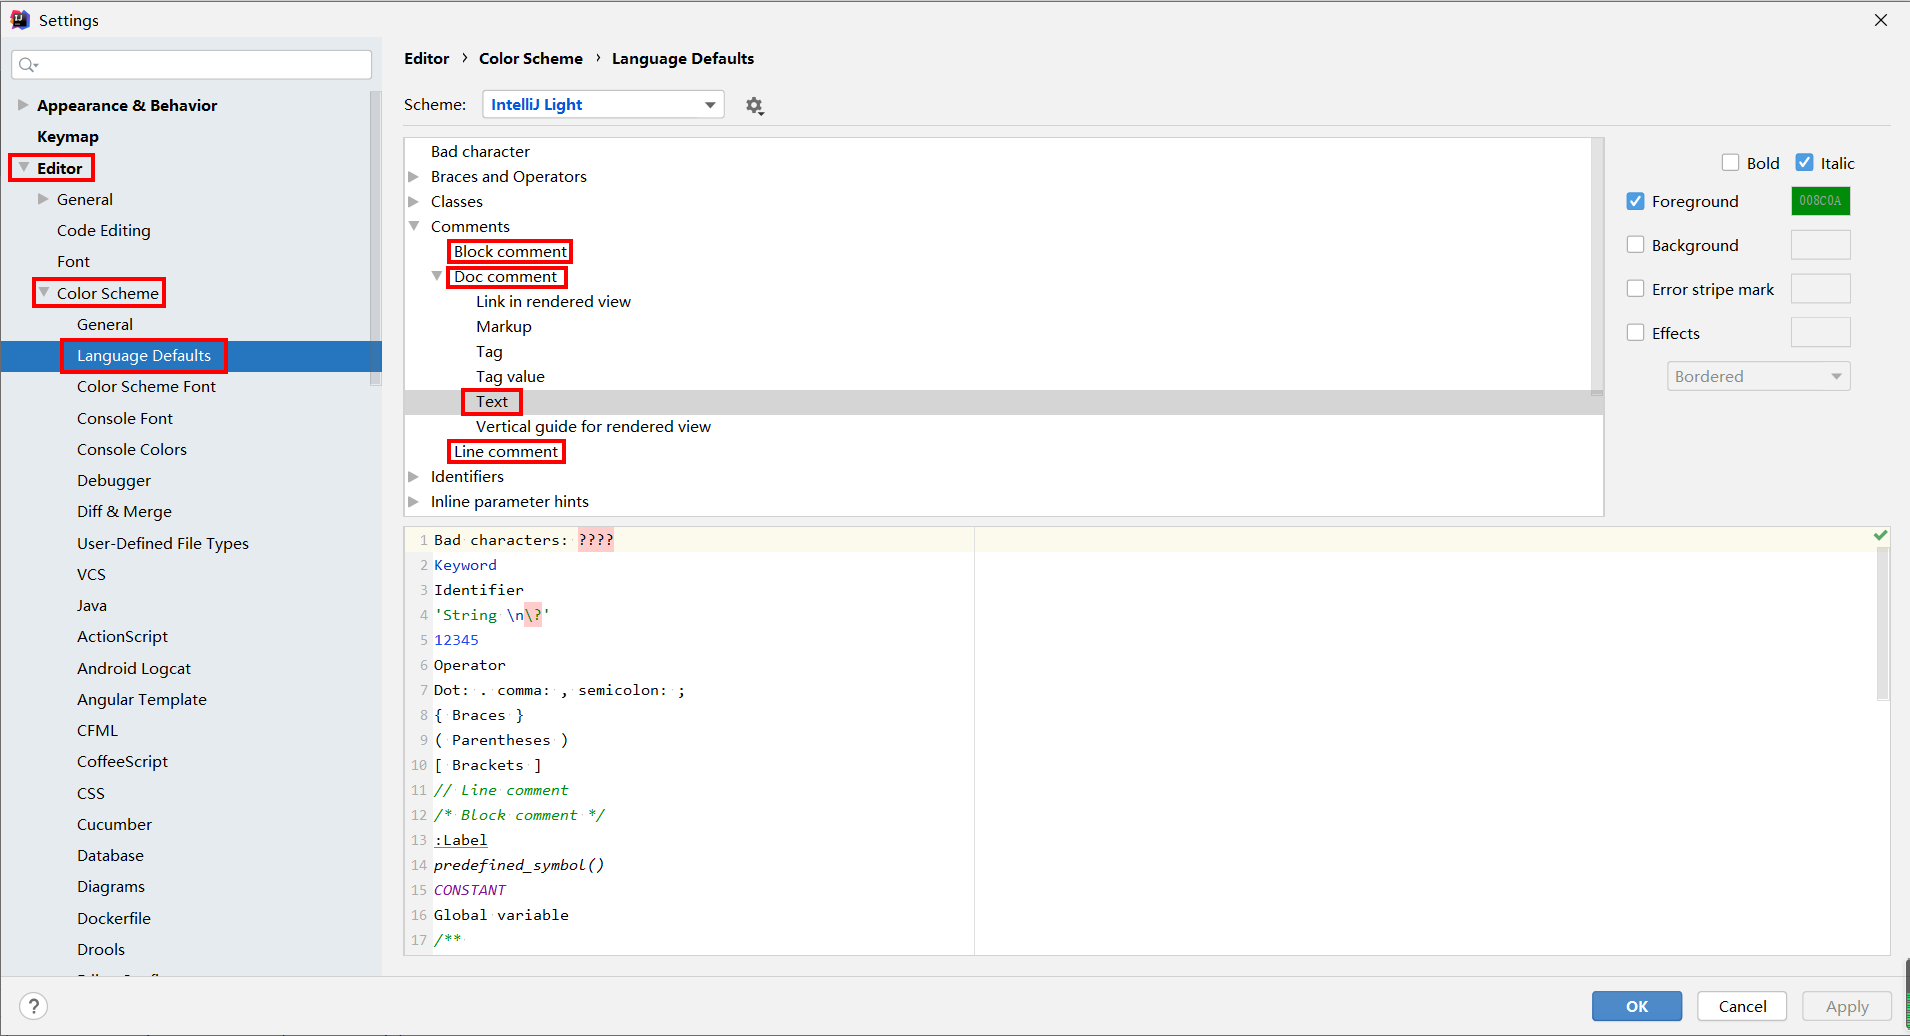1910x1036 pixels.
Task: Click the help question mark button
Action: pyautogui.click(x=33, y=1006)
